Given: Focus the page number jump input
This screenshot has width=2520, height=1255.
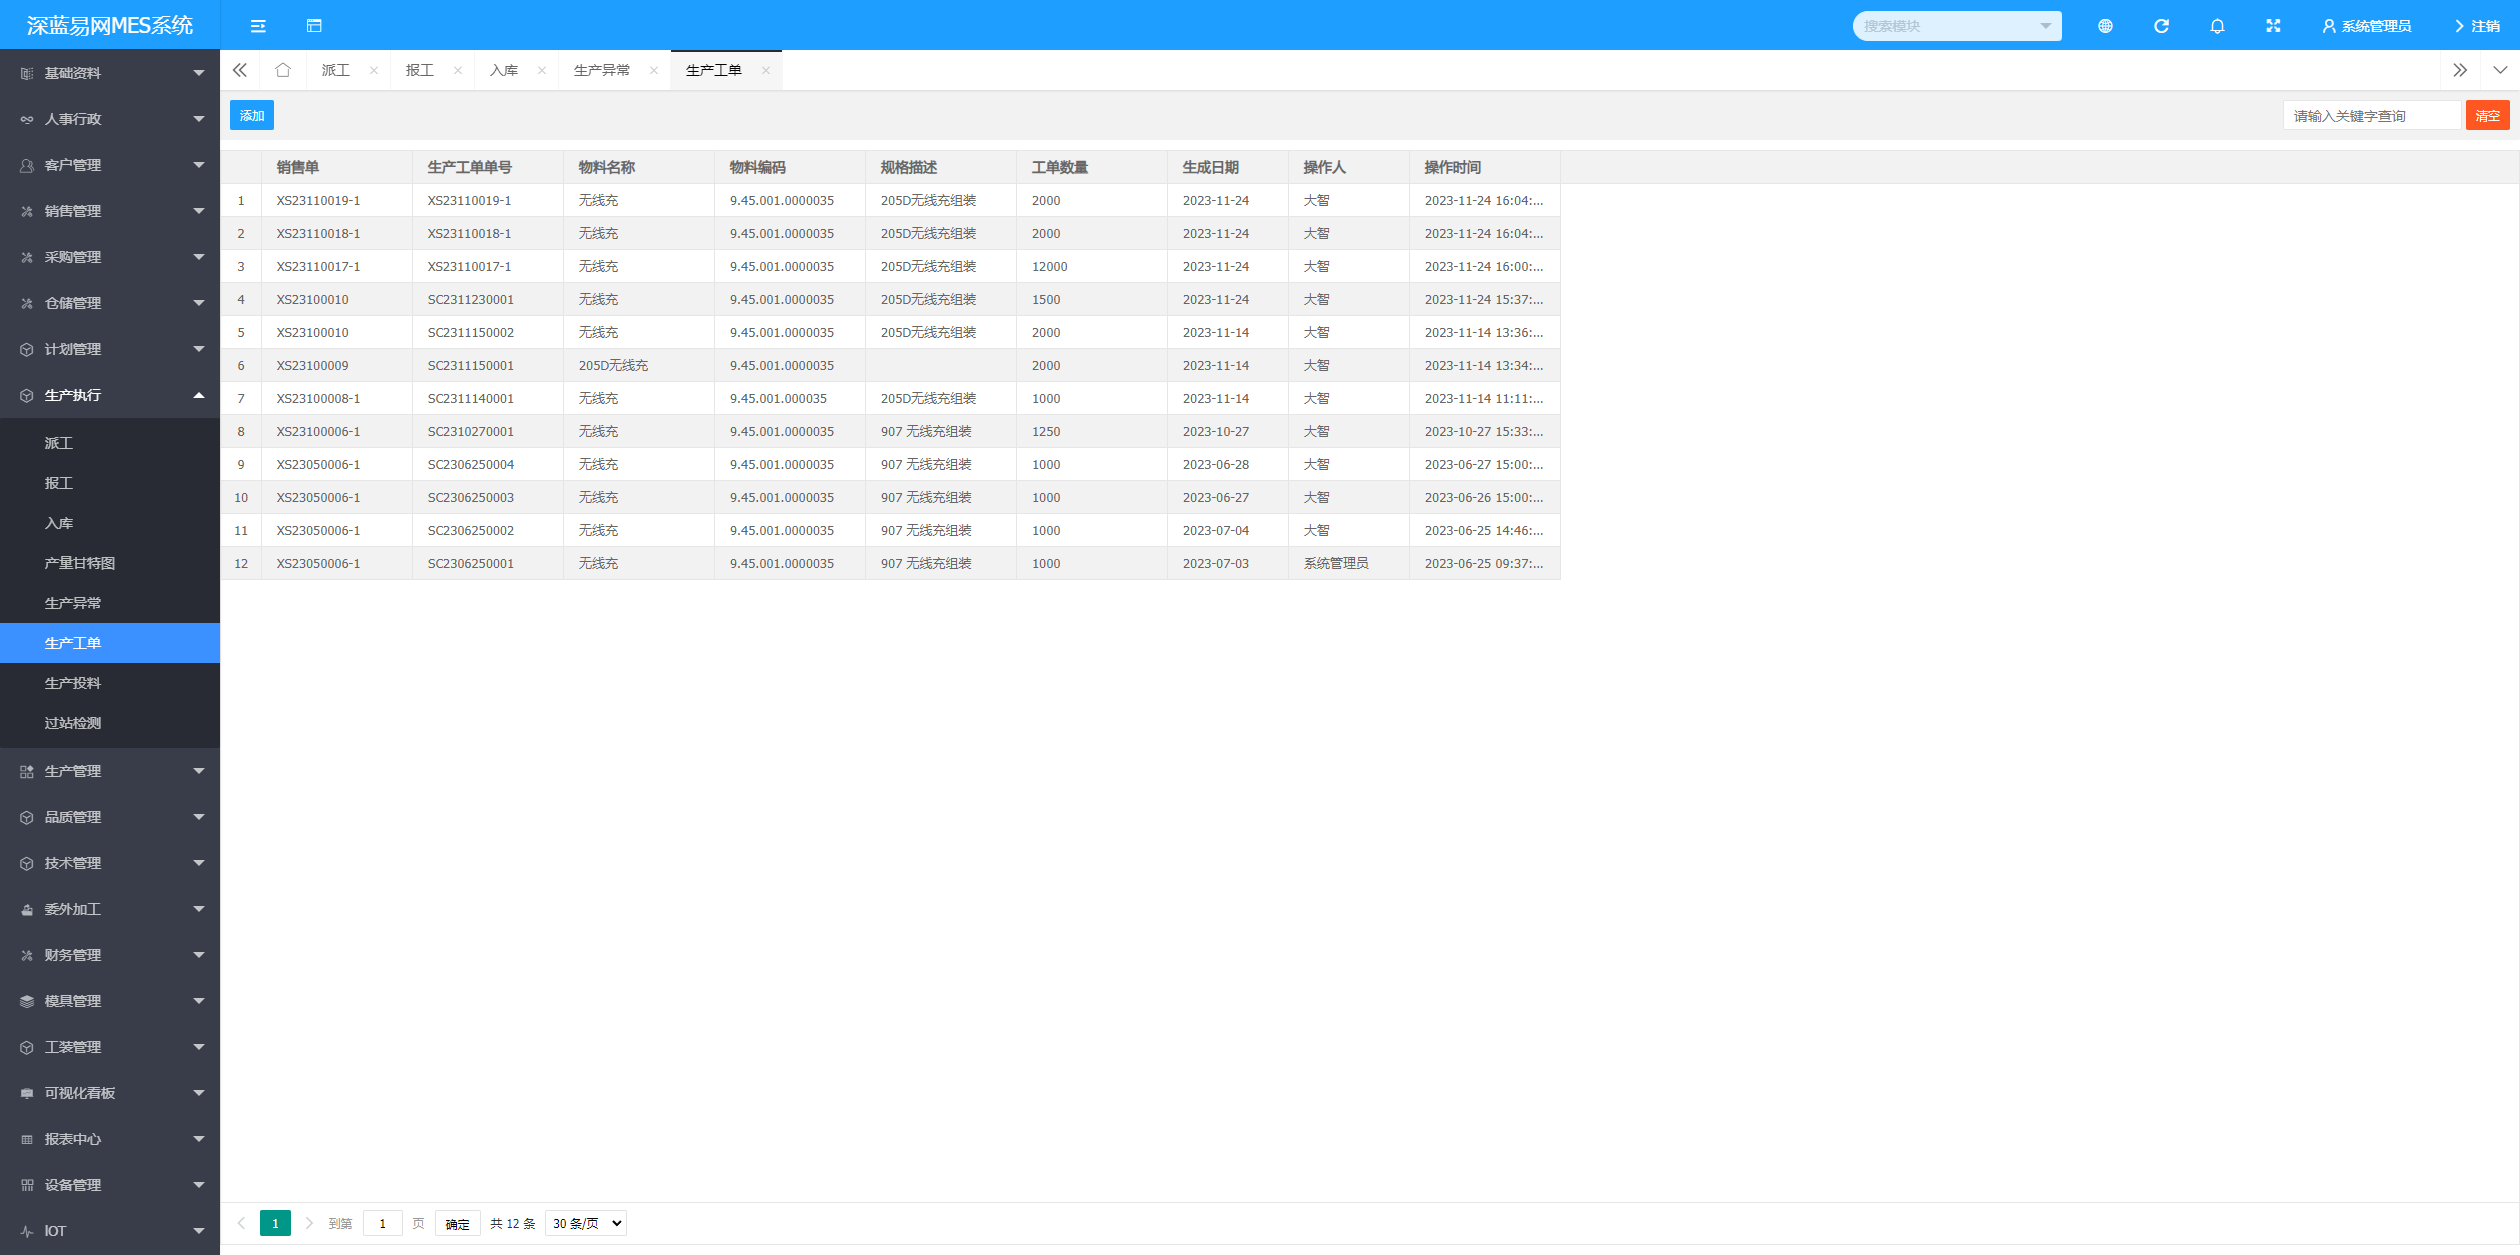Looking at the screenshot, I should 383,1223.
